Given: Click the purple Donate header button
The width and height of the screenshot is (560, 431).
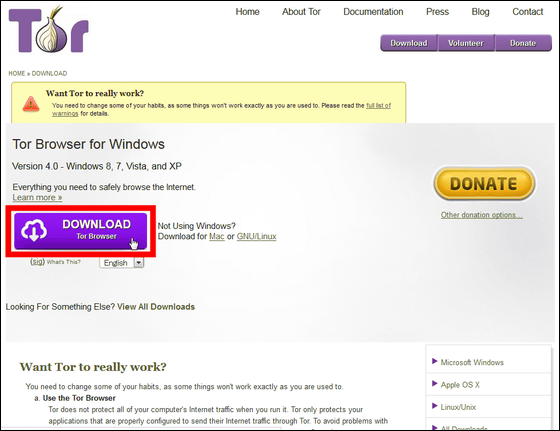Looking at the screenshot, I should [x=523, y=43].
